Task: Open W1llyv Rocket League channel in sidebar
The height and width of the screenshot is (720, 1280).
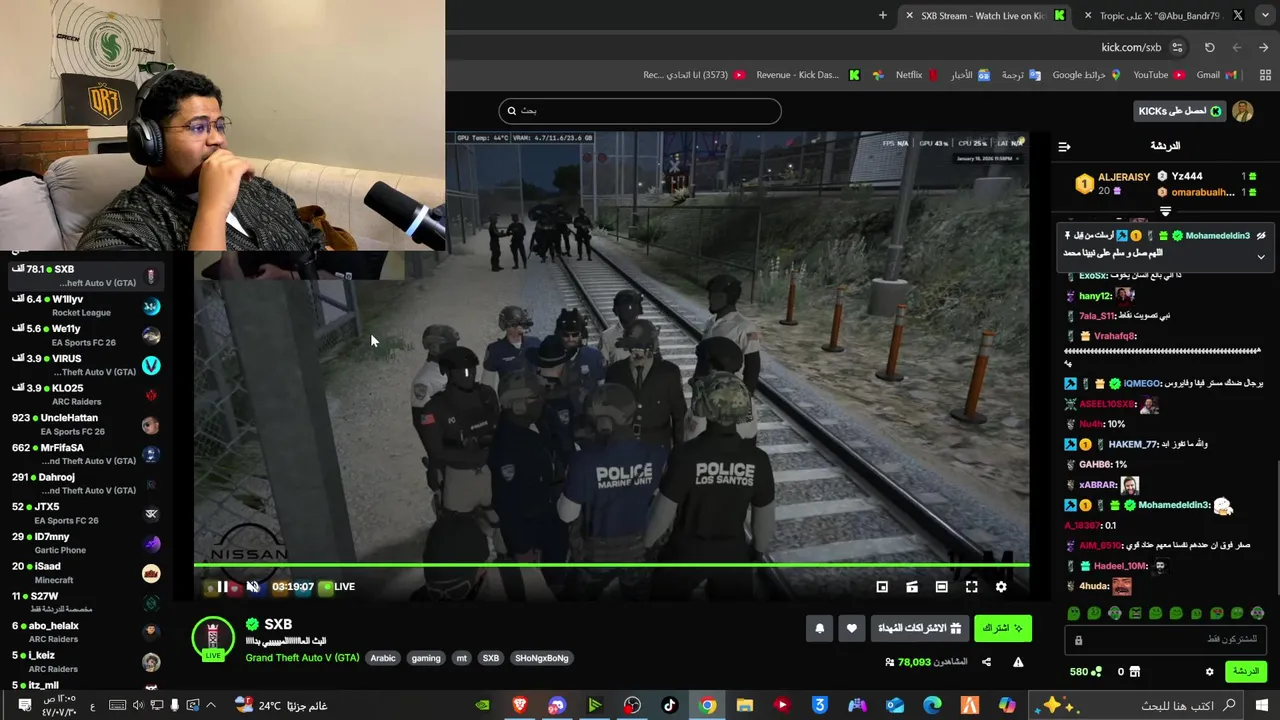Action: 86,305
